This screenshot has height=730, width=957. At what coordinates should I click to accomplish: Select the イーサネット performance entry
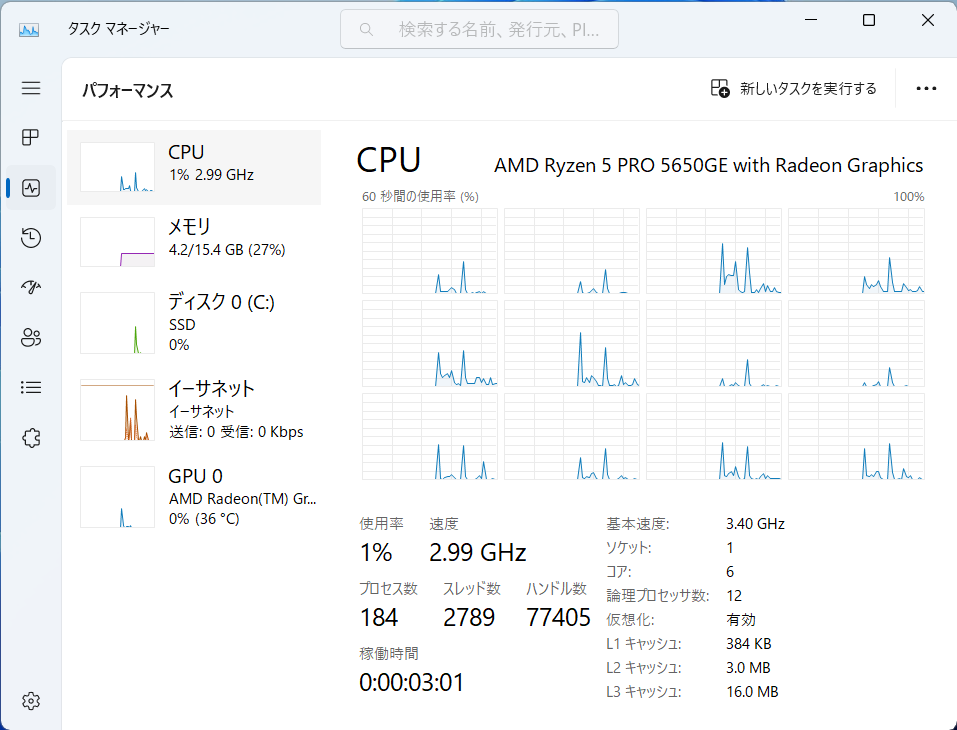(x=194, y=410)
